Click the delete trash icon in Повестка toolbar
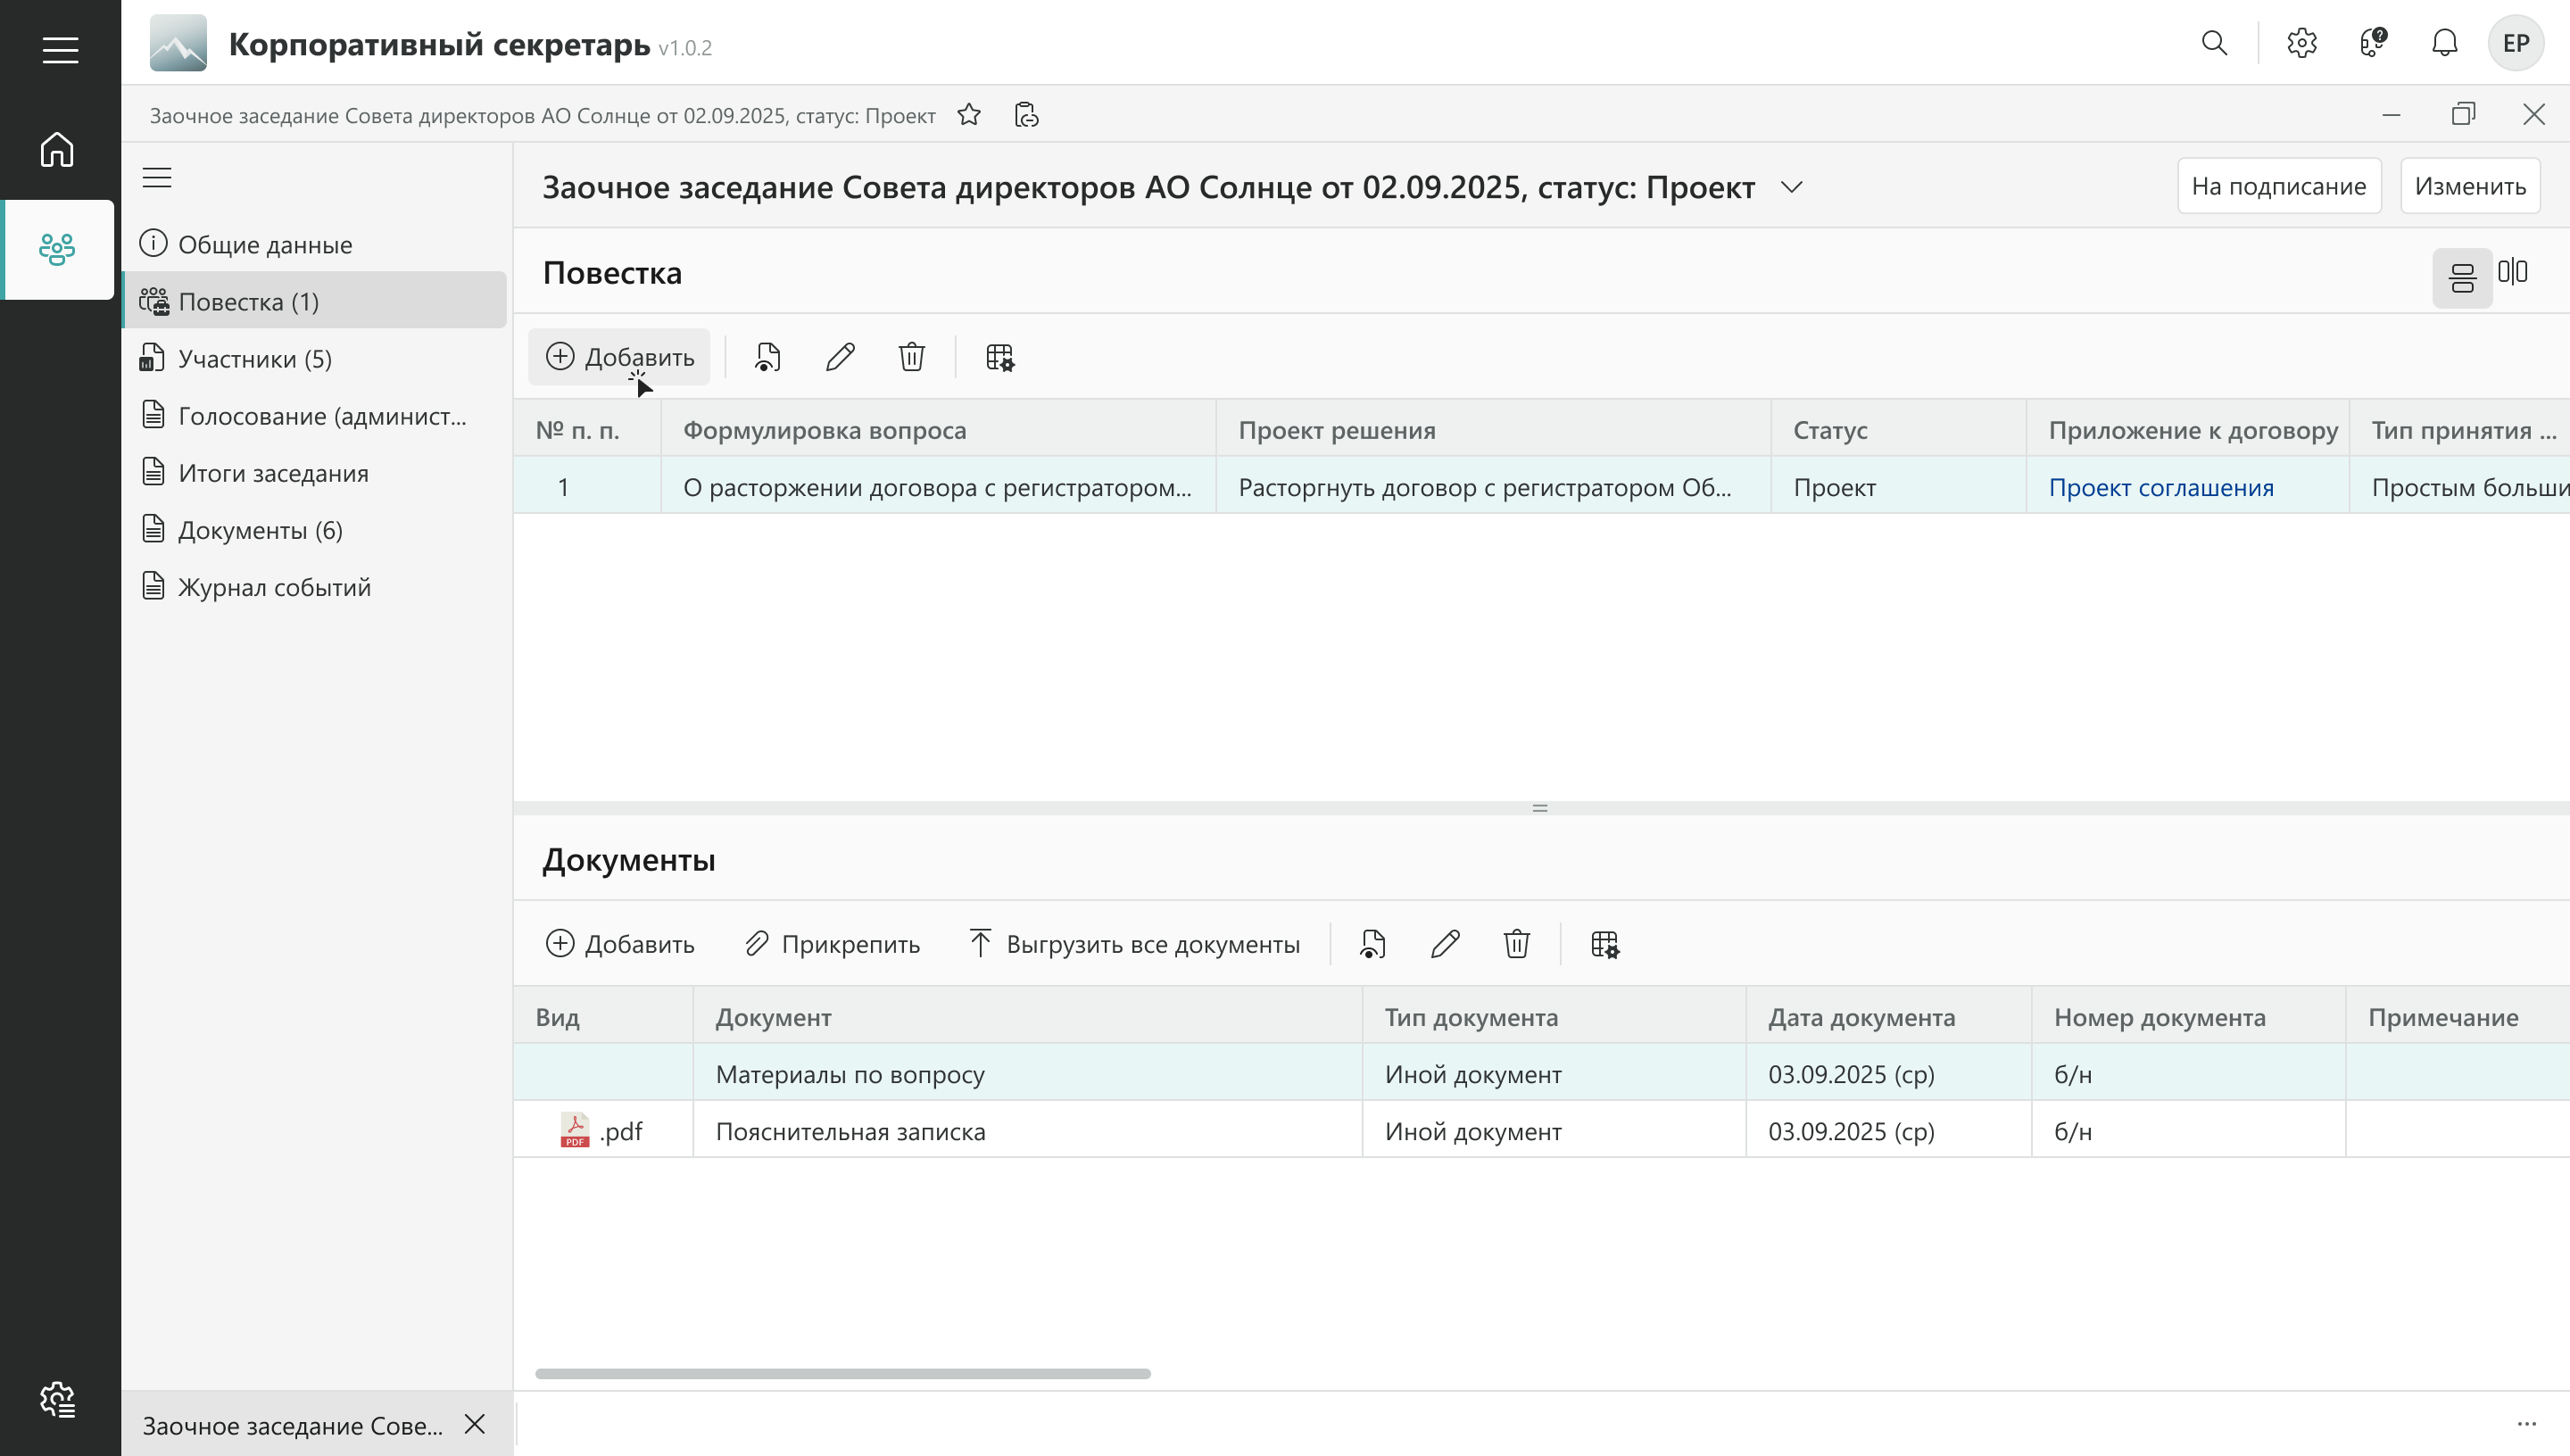 click(x=911, y=357)
